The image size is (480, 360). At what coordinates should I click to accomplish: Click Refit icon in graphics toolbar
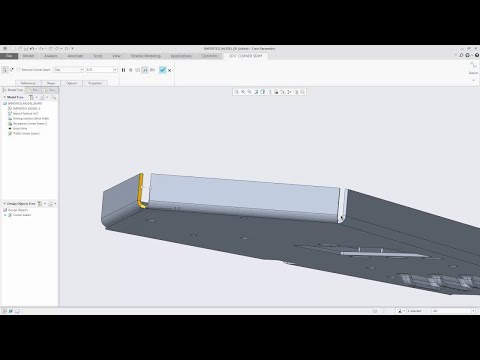point(237,92)
